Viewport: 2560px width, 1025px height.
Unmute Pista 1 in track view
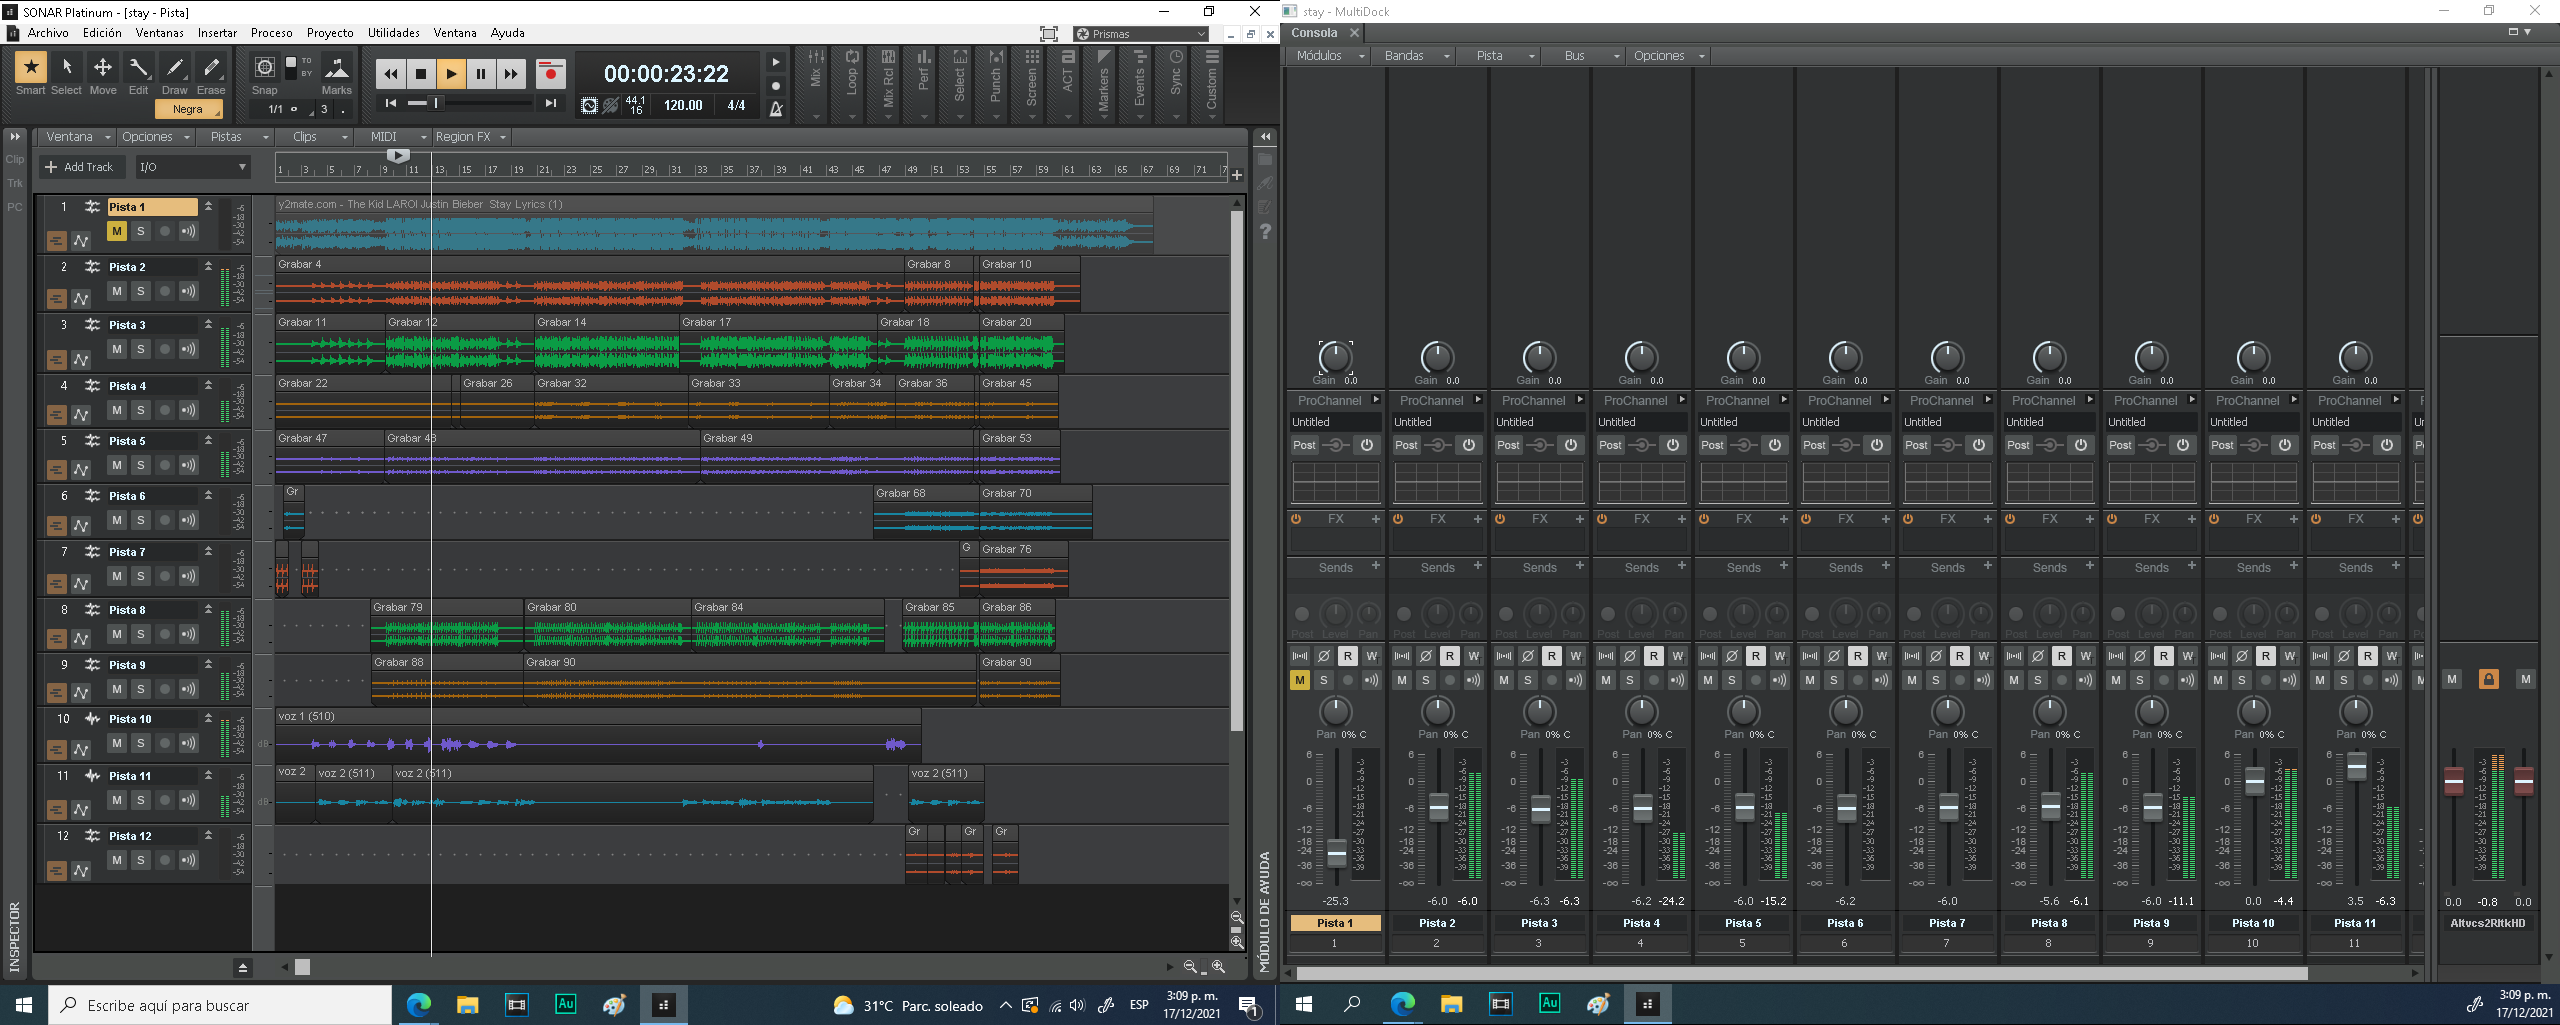(x=117, y=231)
